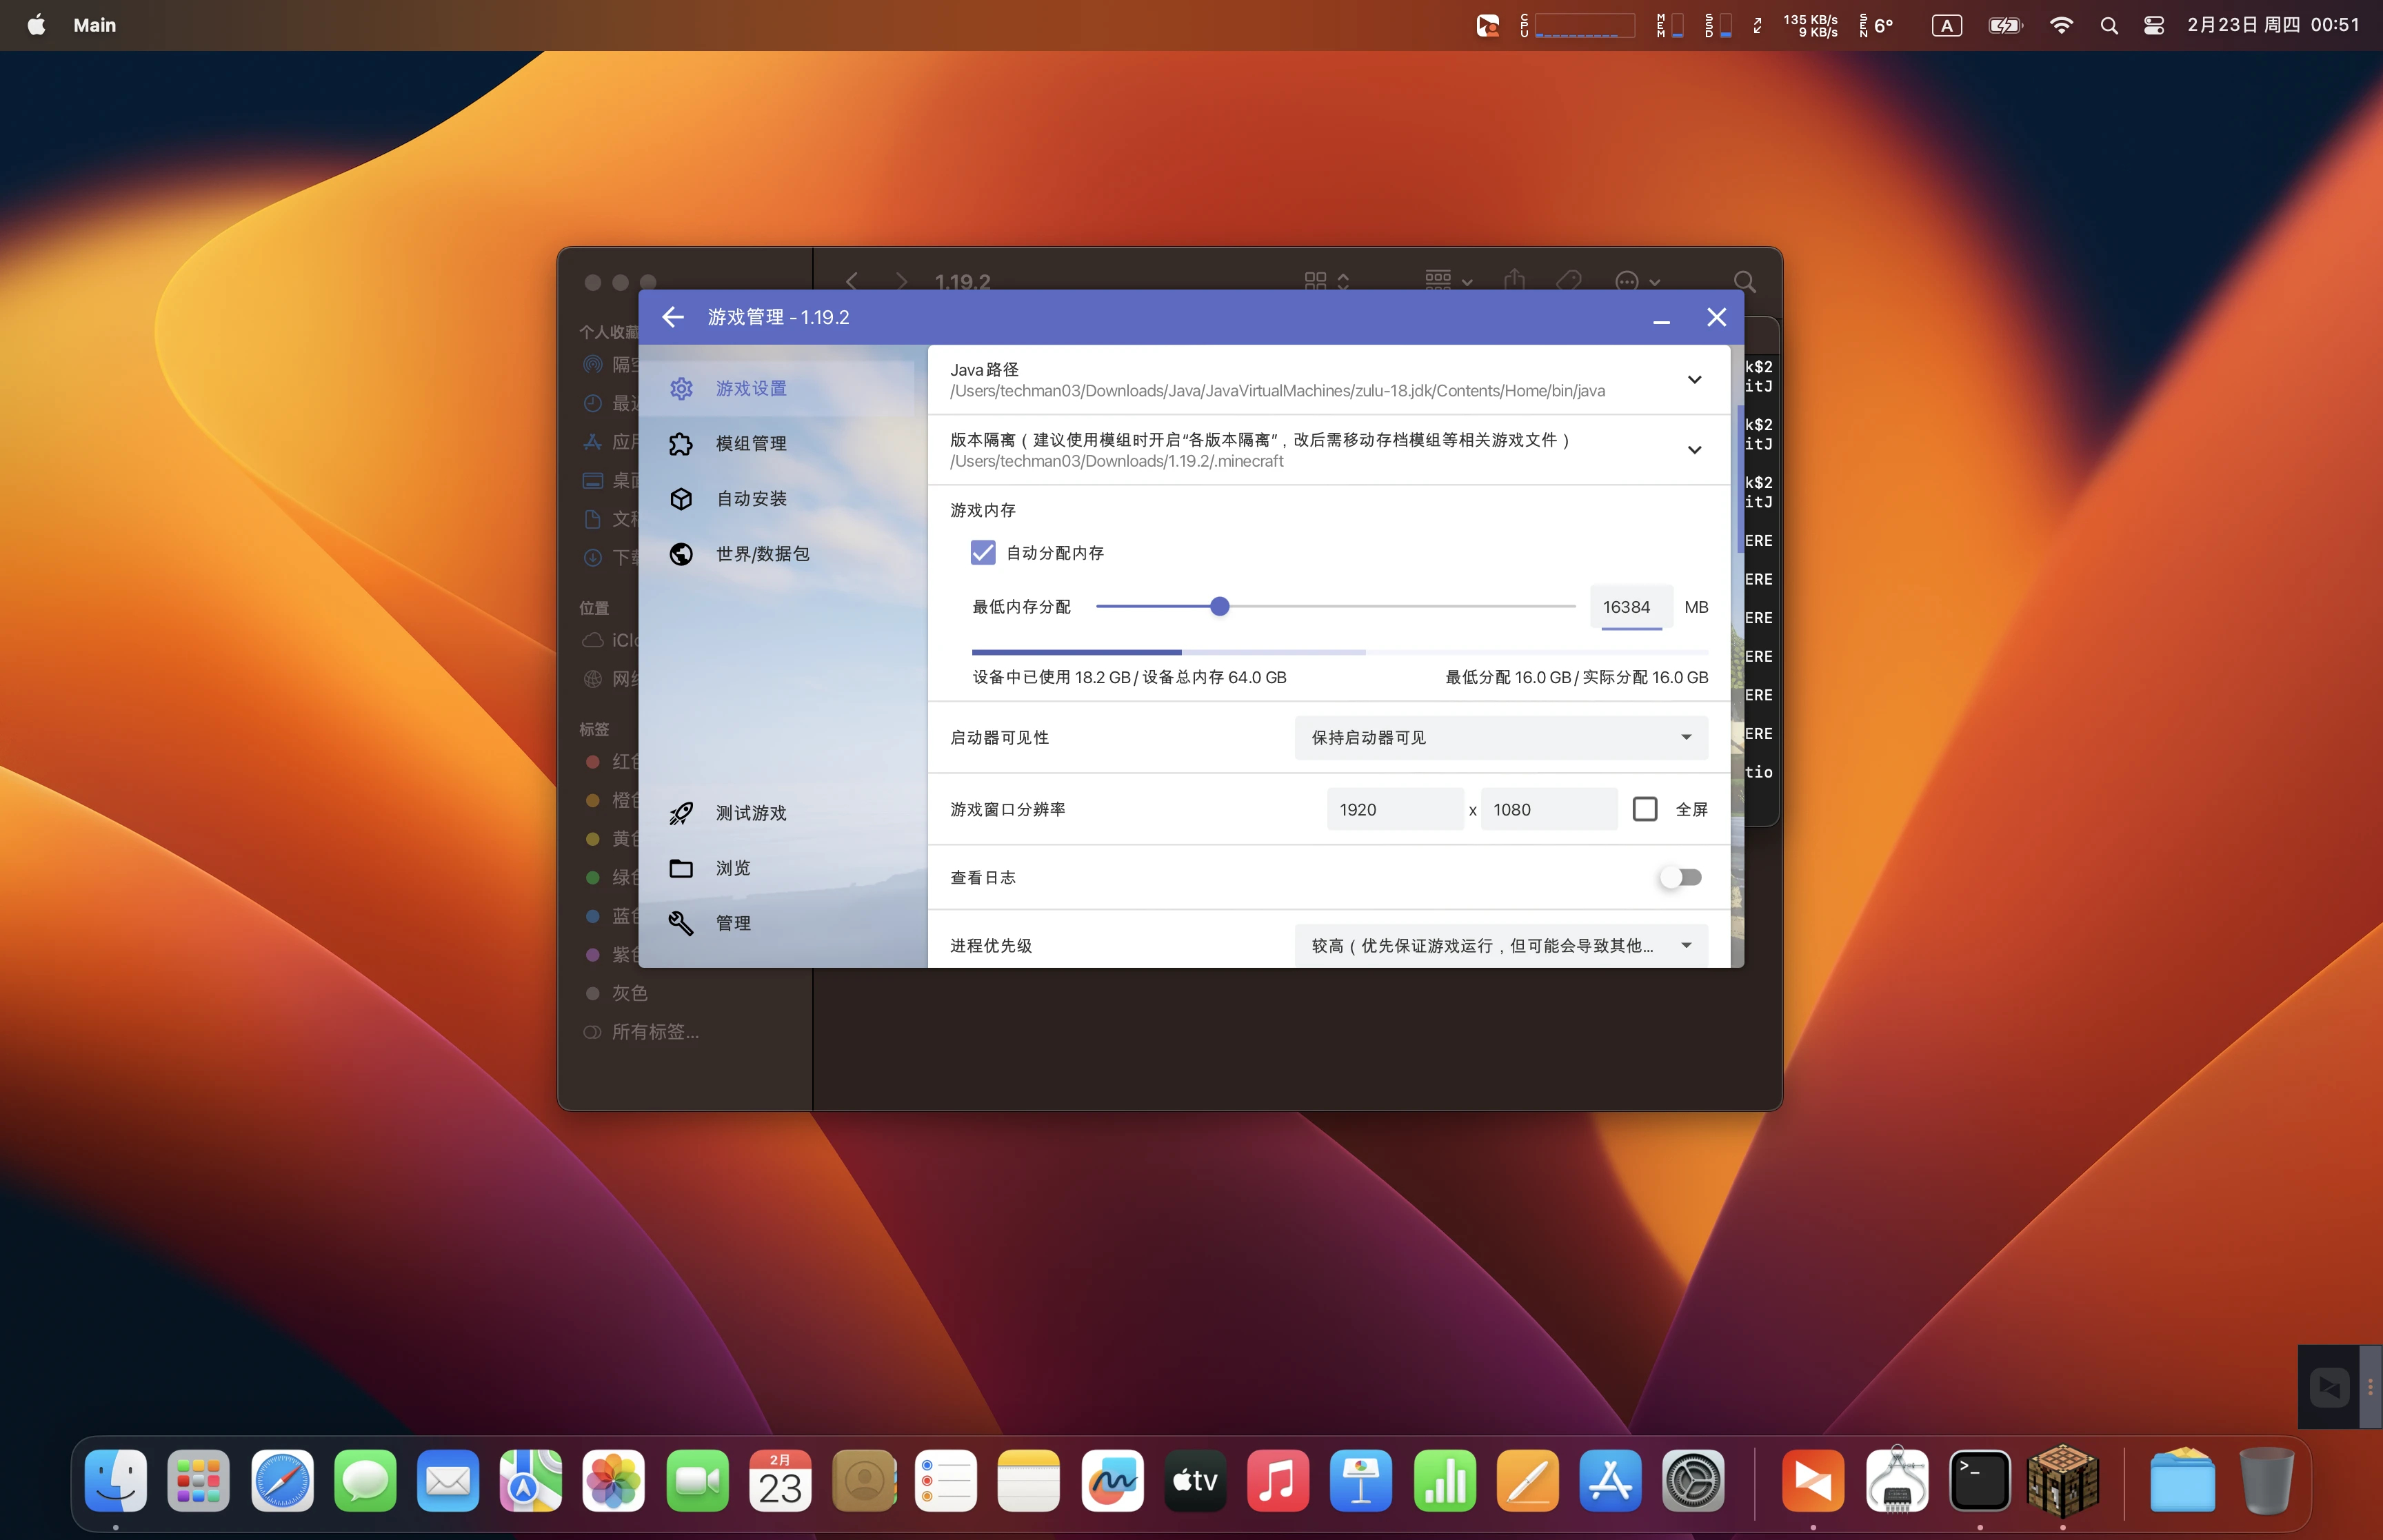Click the 最低内存分配 slider handle
Screen dimensions: 2383x1540
coord(1219,606)
